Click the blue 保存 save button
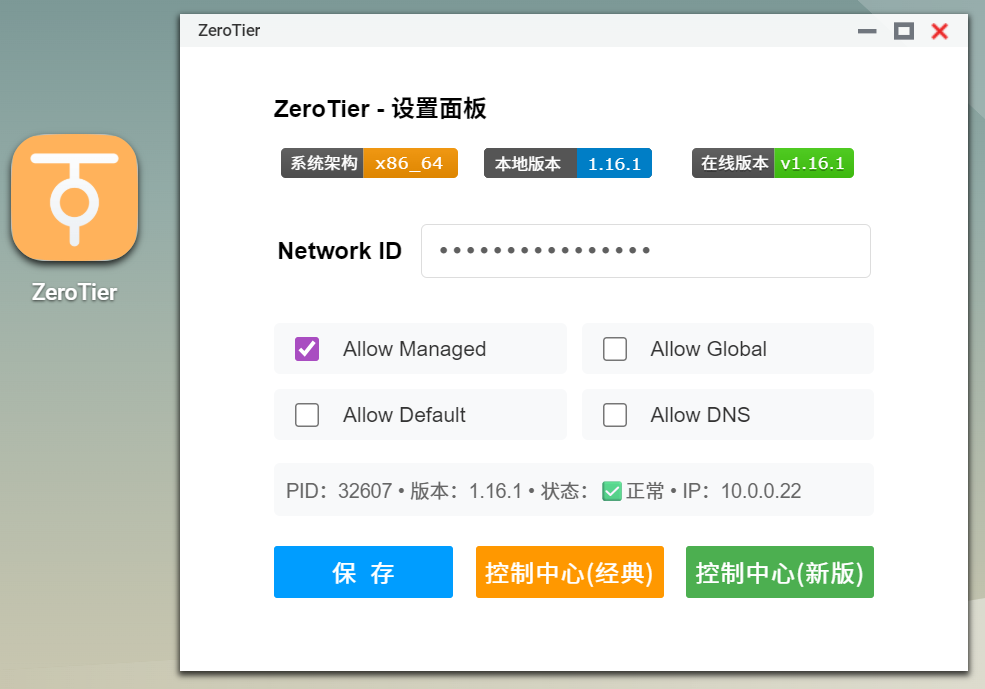Image resolution: width=985 pixels, height=689 pixels. click(x=363, y=572)
